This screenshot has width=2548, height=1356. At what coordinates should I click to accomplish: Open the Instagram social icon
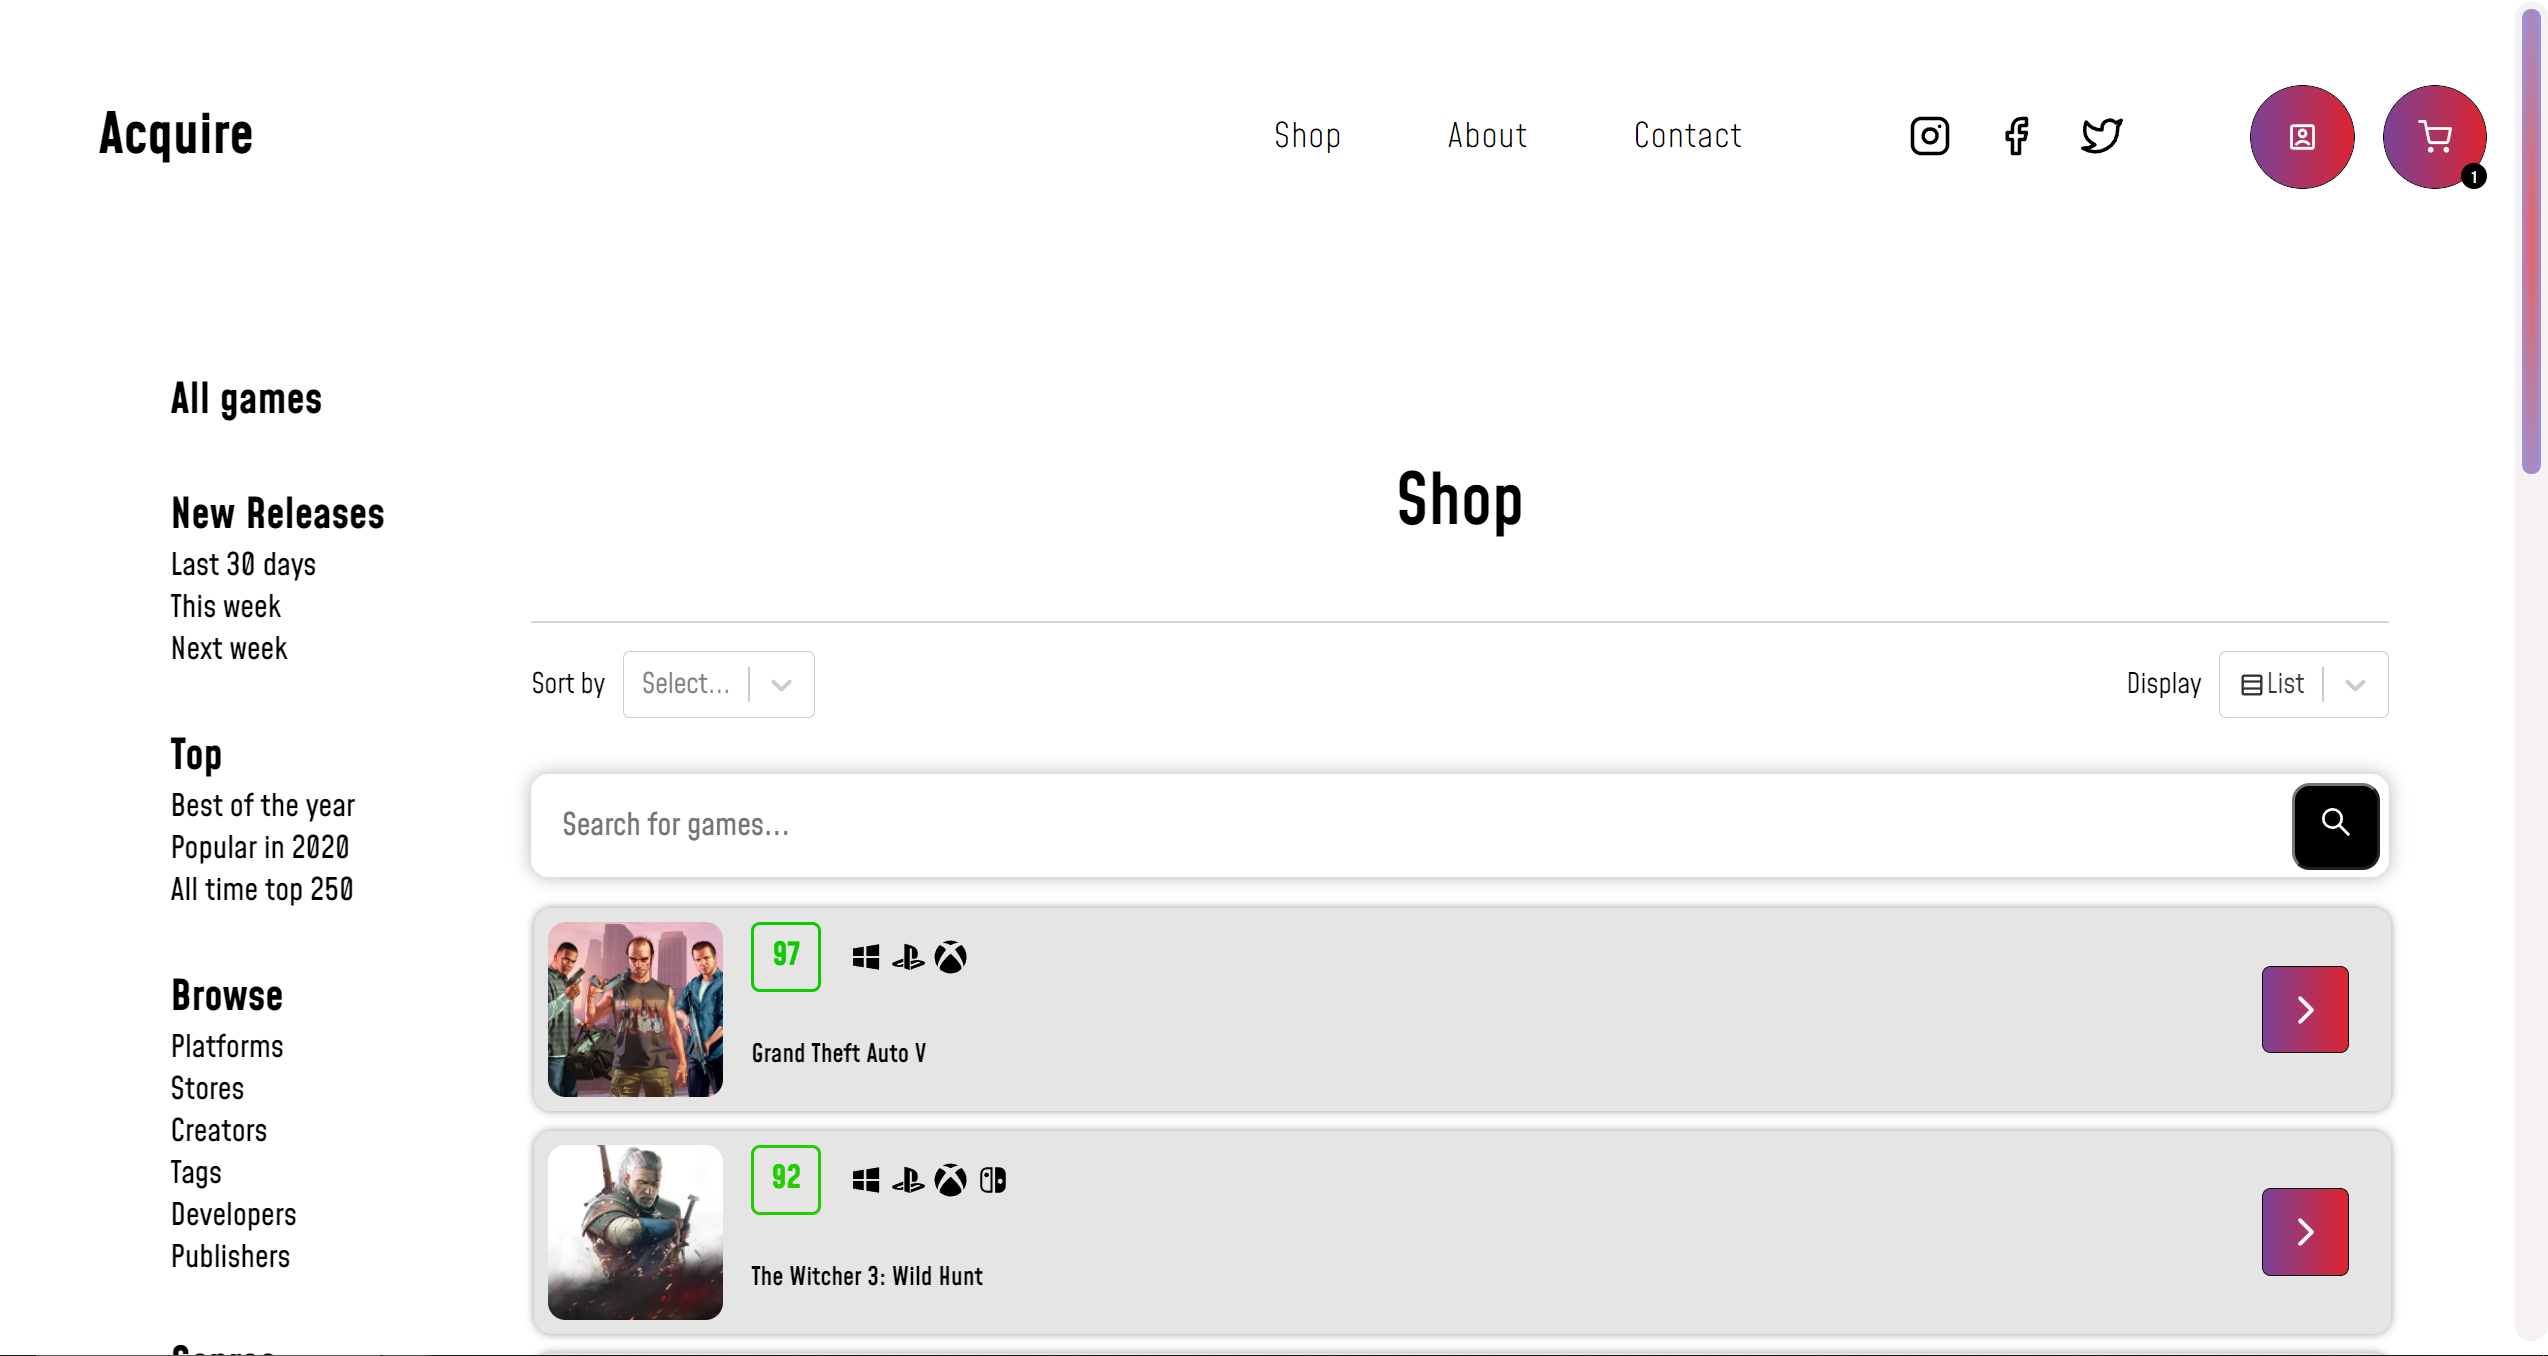[x=1929, y=136]
